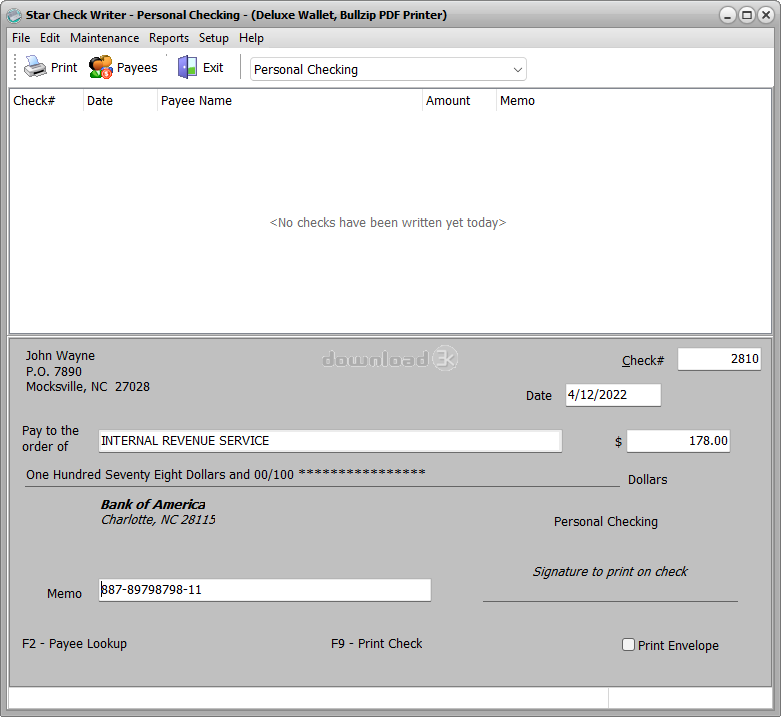Open the Edit menu
781x717 pixels.
coord(50,38)
